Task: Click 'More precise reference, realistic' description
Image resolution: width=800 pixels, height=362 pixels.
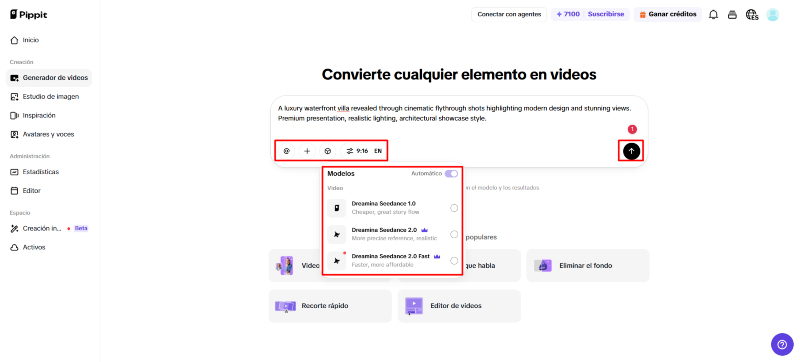Action: tap(394, 239)
